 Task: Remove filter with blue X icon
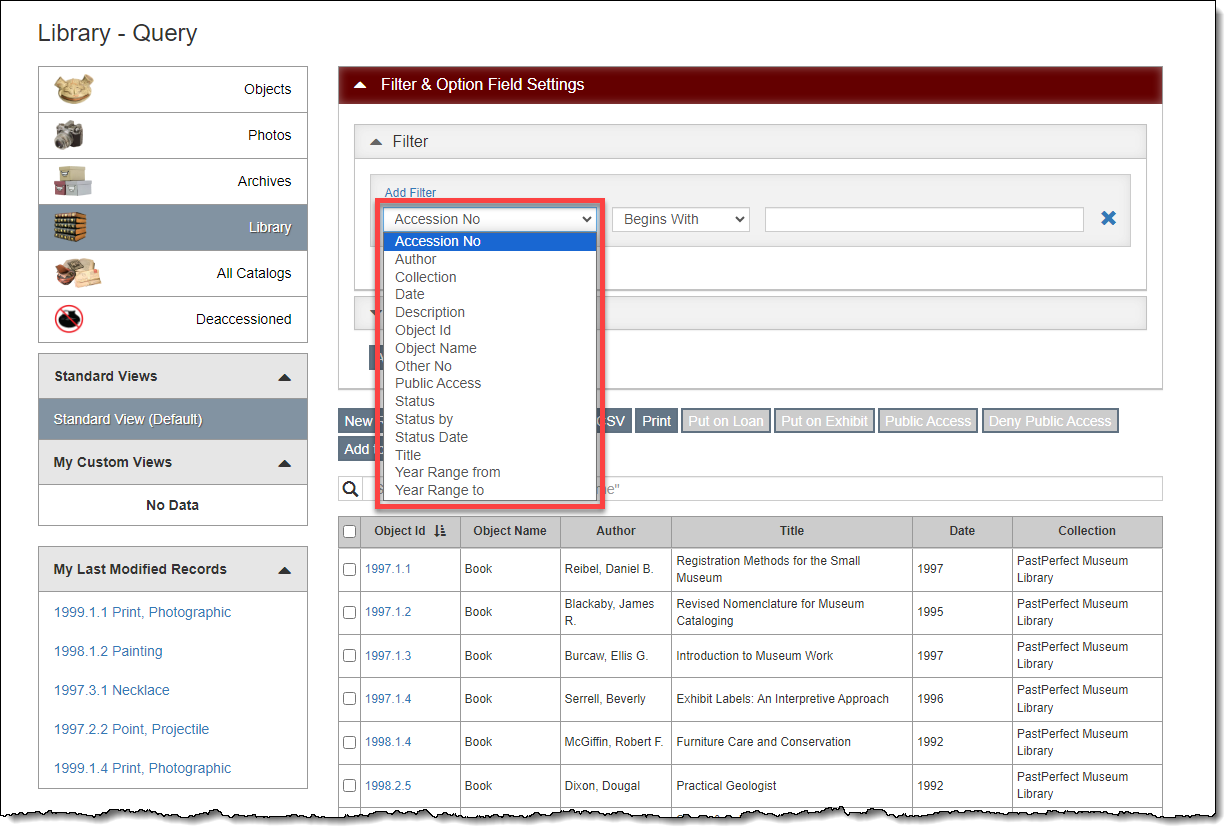[1108, 218]
